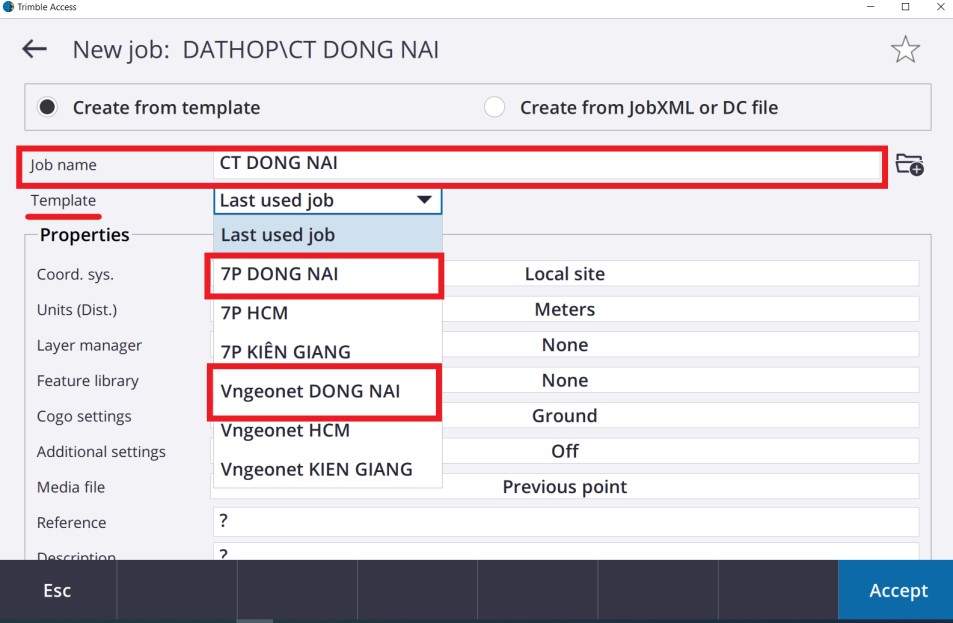This screenshot has width=953, height=623.
Task: Select the Create from template radio button
Action: pyautogui.click(x=47, y=108)
